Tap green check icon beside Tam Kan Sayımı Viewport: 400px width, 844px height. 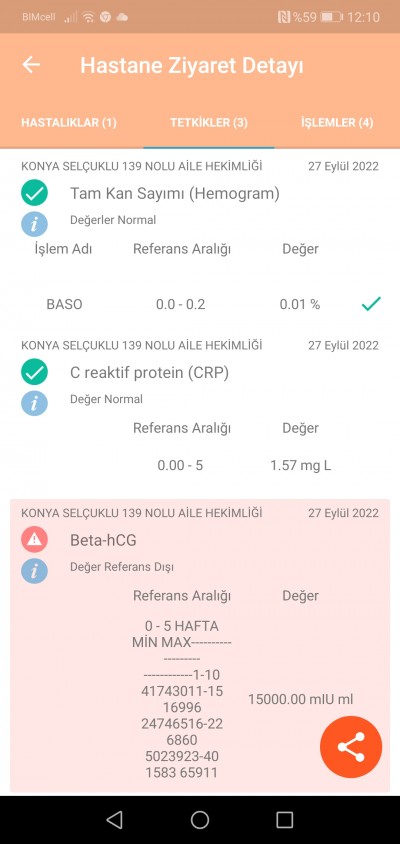(34, 193)
